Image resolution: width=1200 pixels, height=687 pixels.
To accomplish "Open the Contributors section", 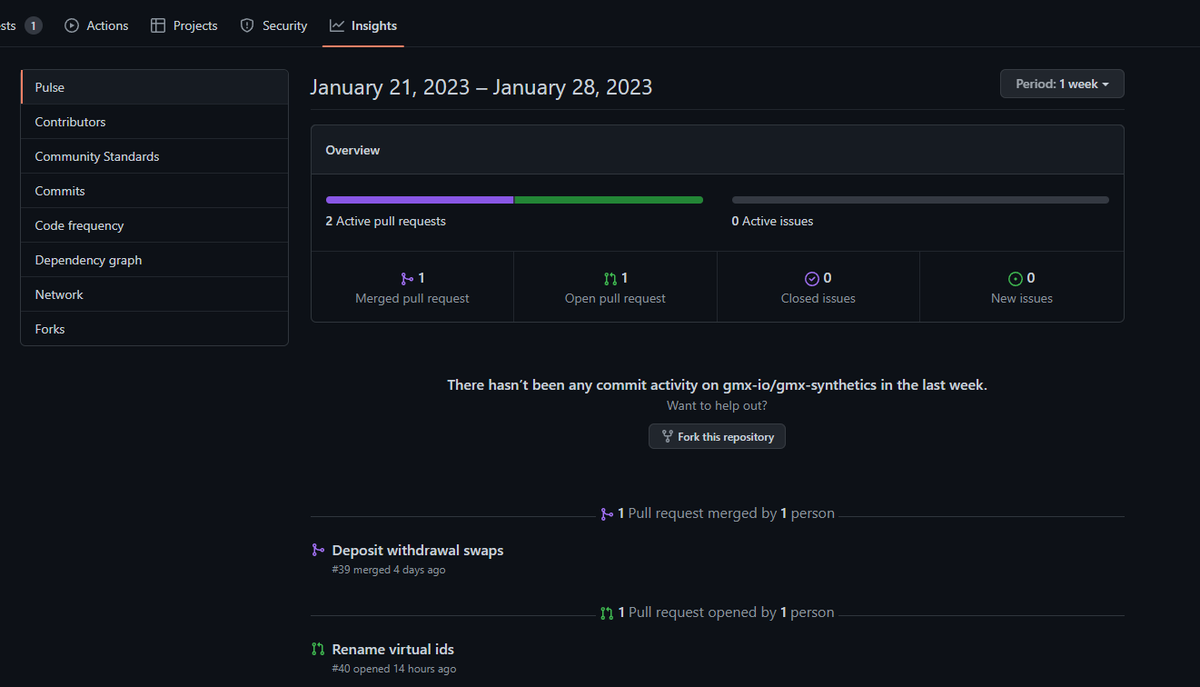I will 70,121.
